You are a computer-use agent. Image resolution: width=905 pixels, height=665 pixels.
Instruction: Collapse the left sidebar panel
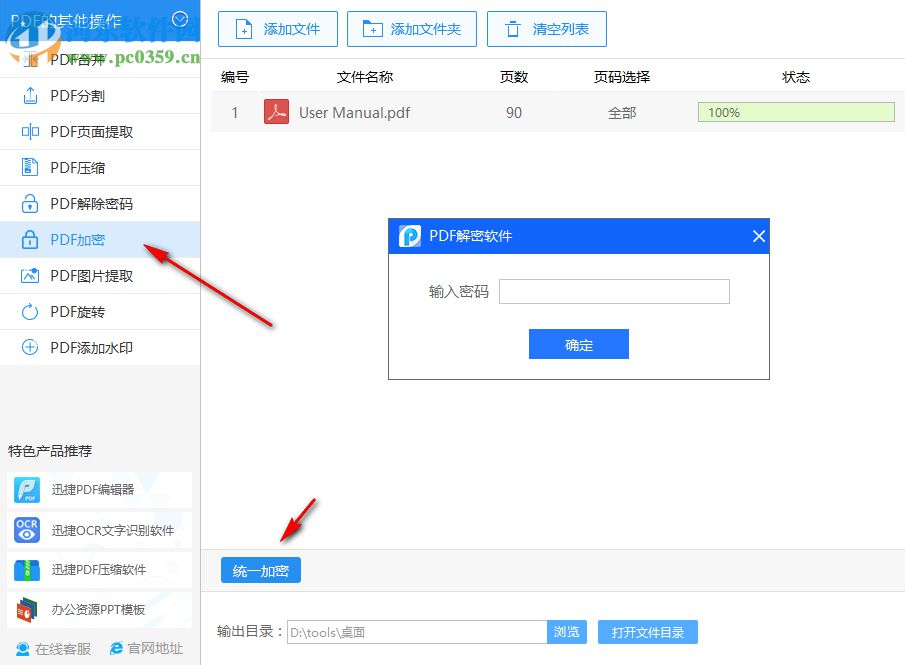(181, 18)
